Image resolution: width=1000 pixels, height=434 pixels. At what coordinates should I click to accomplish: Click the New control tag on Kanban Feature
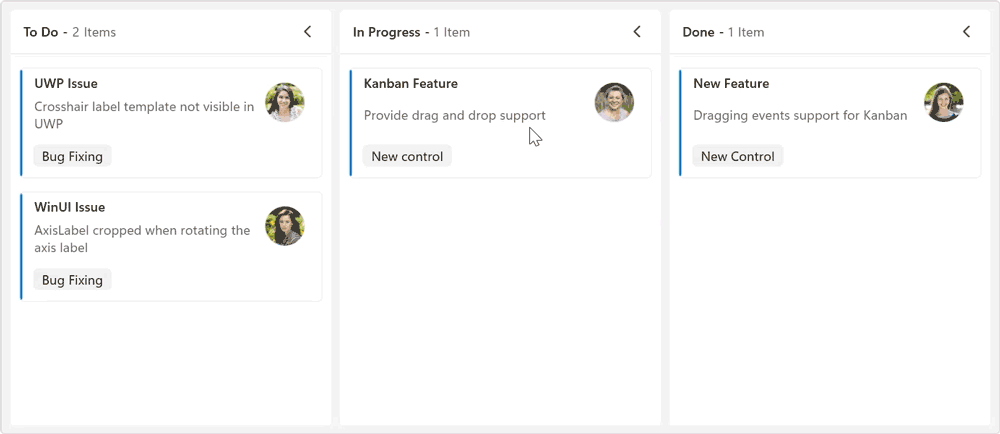[407, 156]
